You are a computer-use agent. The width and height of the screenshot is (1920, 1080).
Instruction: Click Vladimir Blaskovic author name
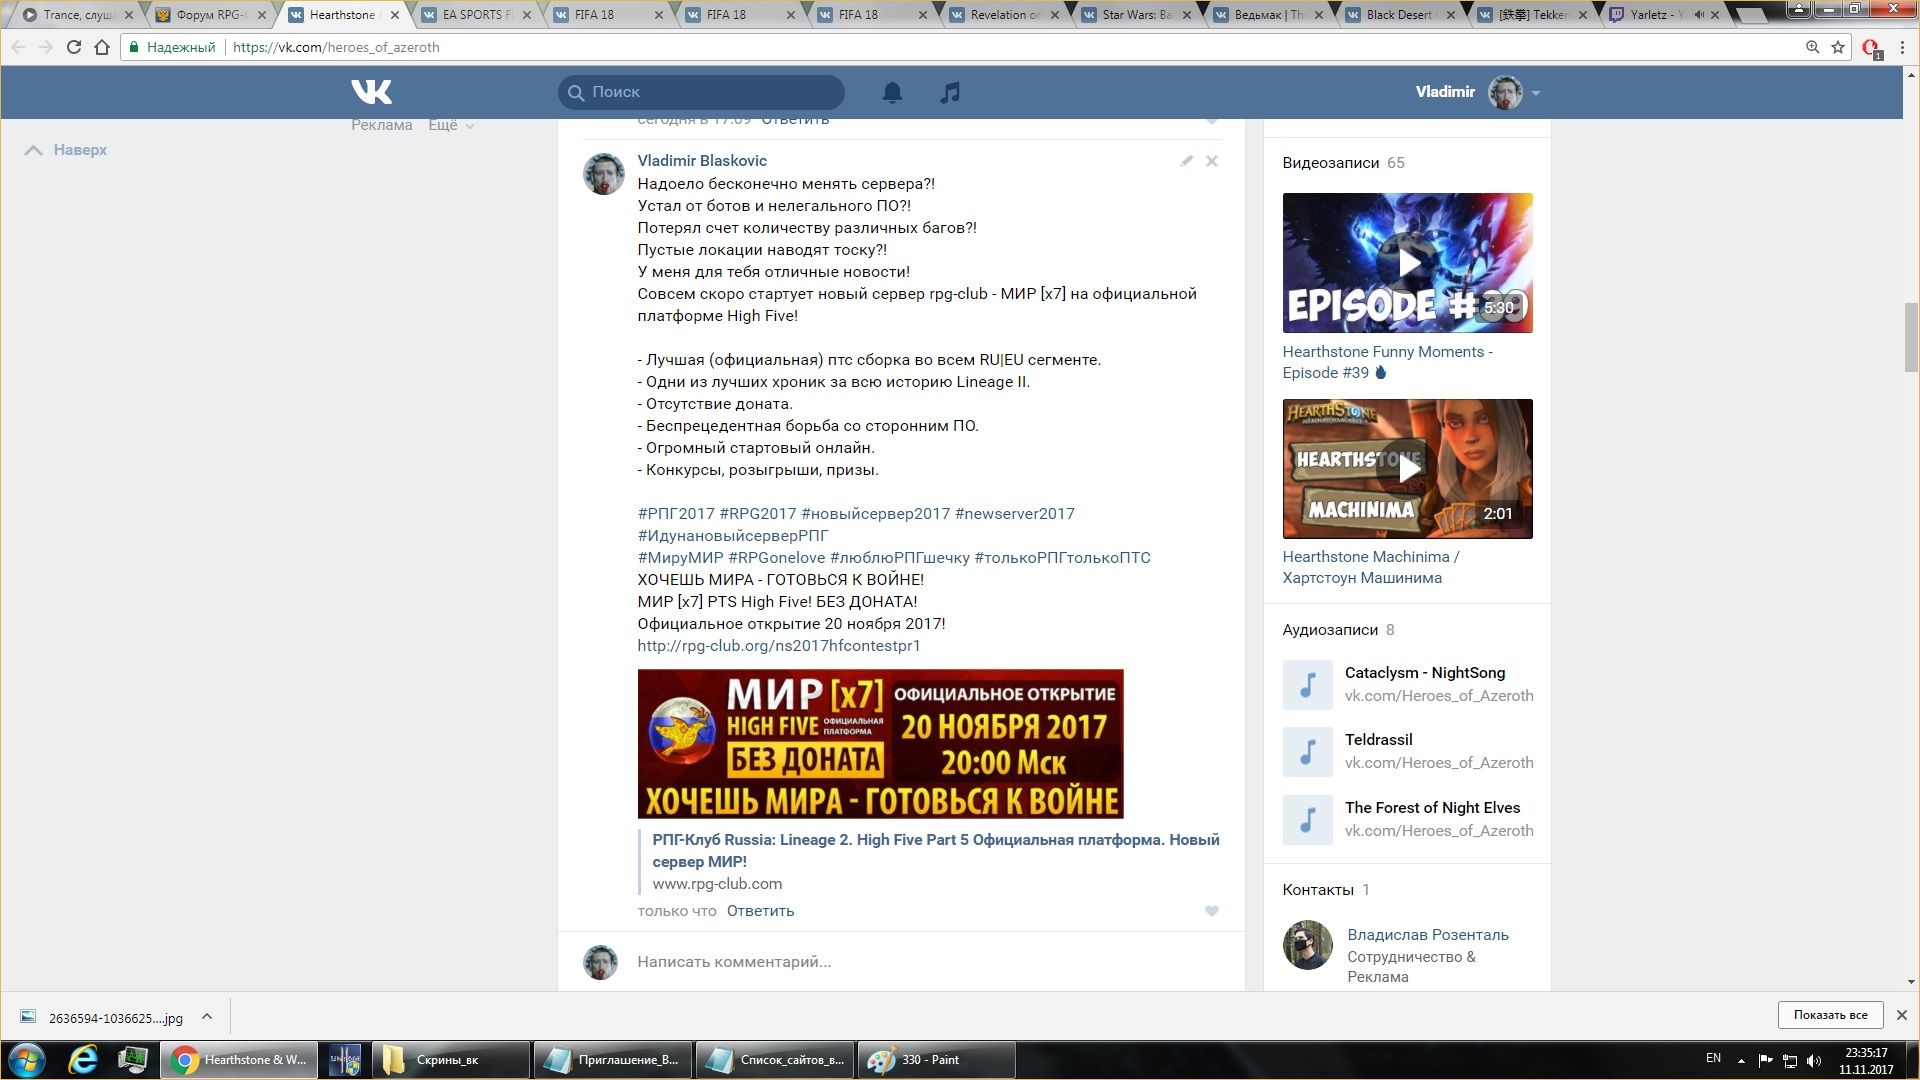(702, 161)
